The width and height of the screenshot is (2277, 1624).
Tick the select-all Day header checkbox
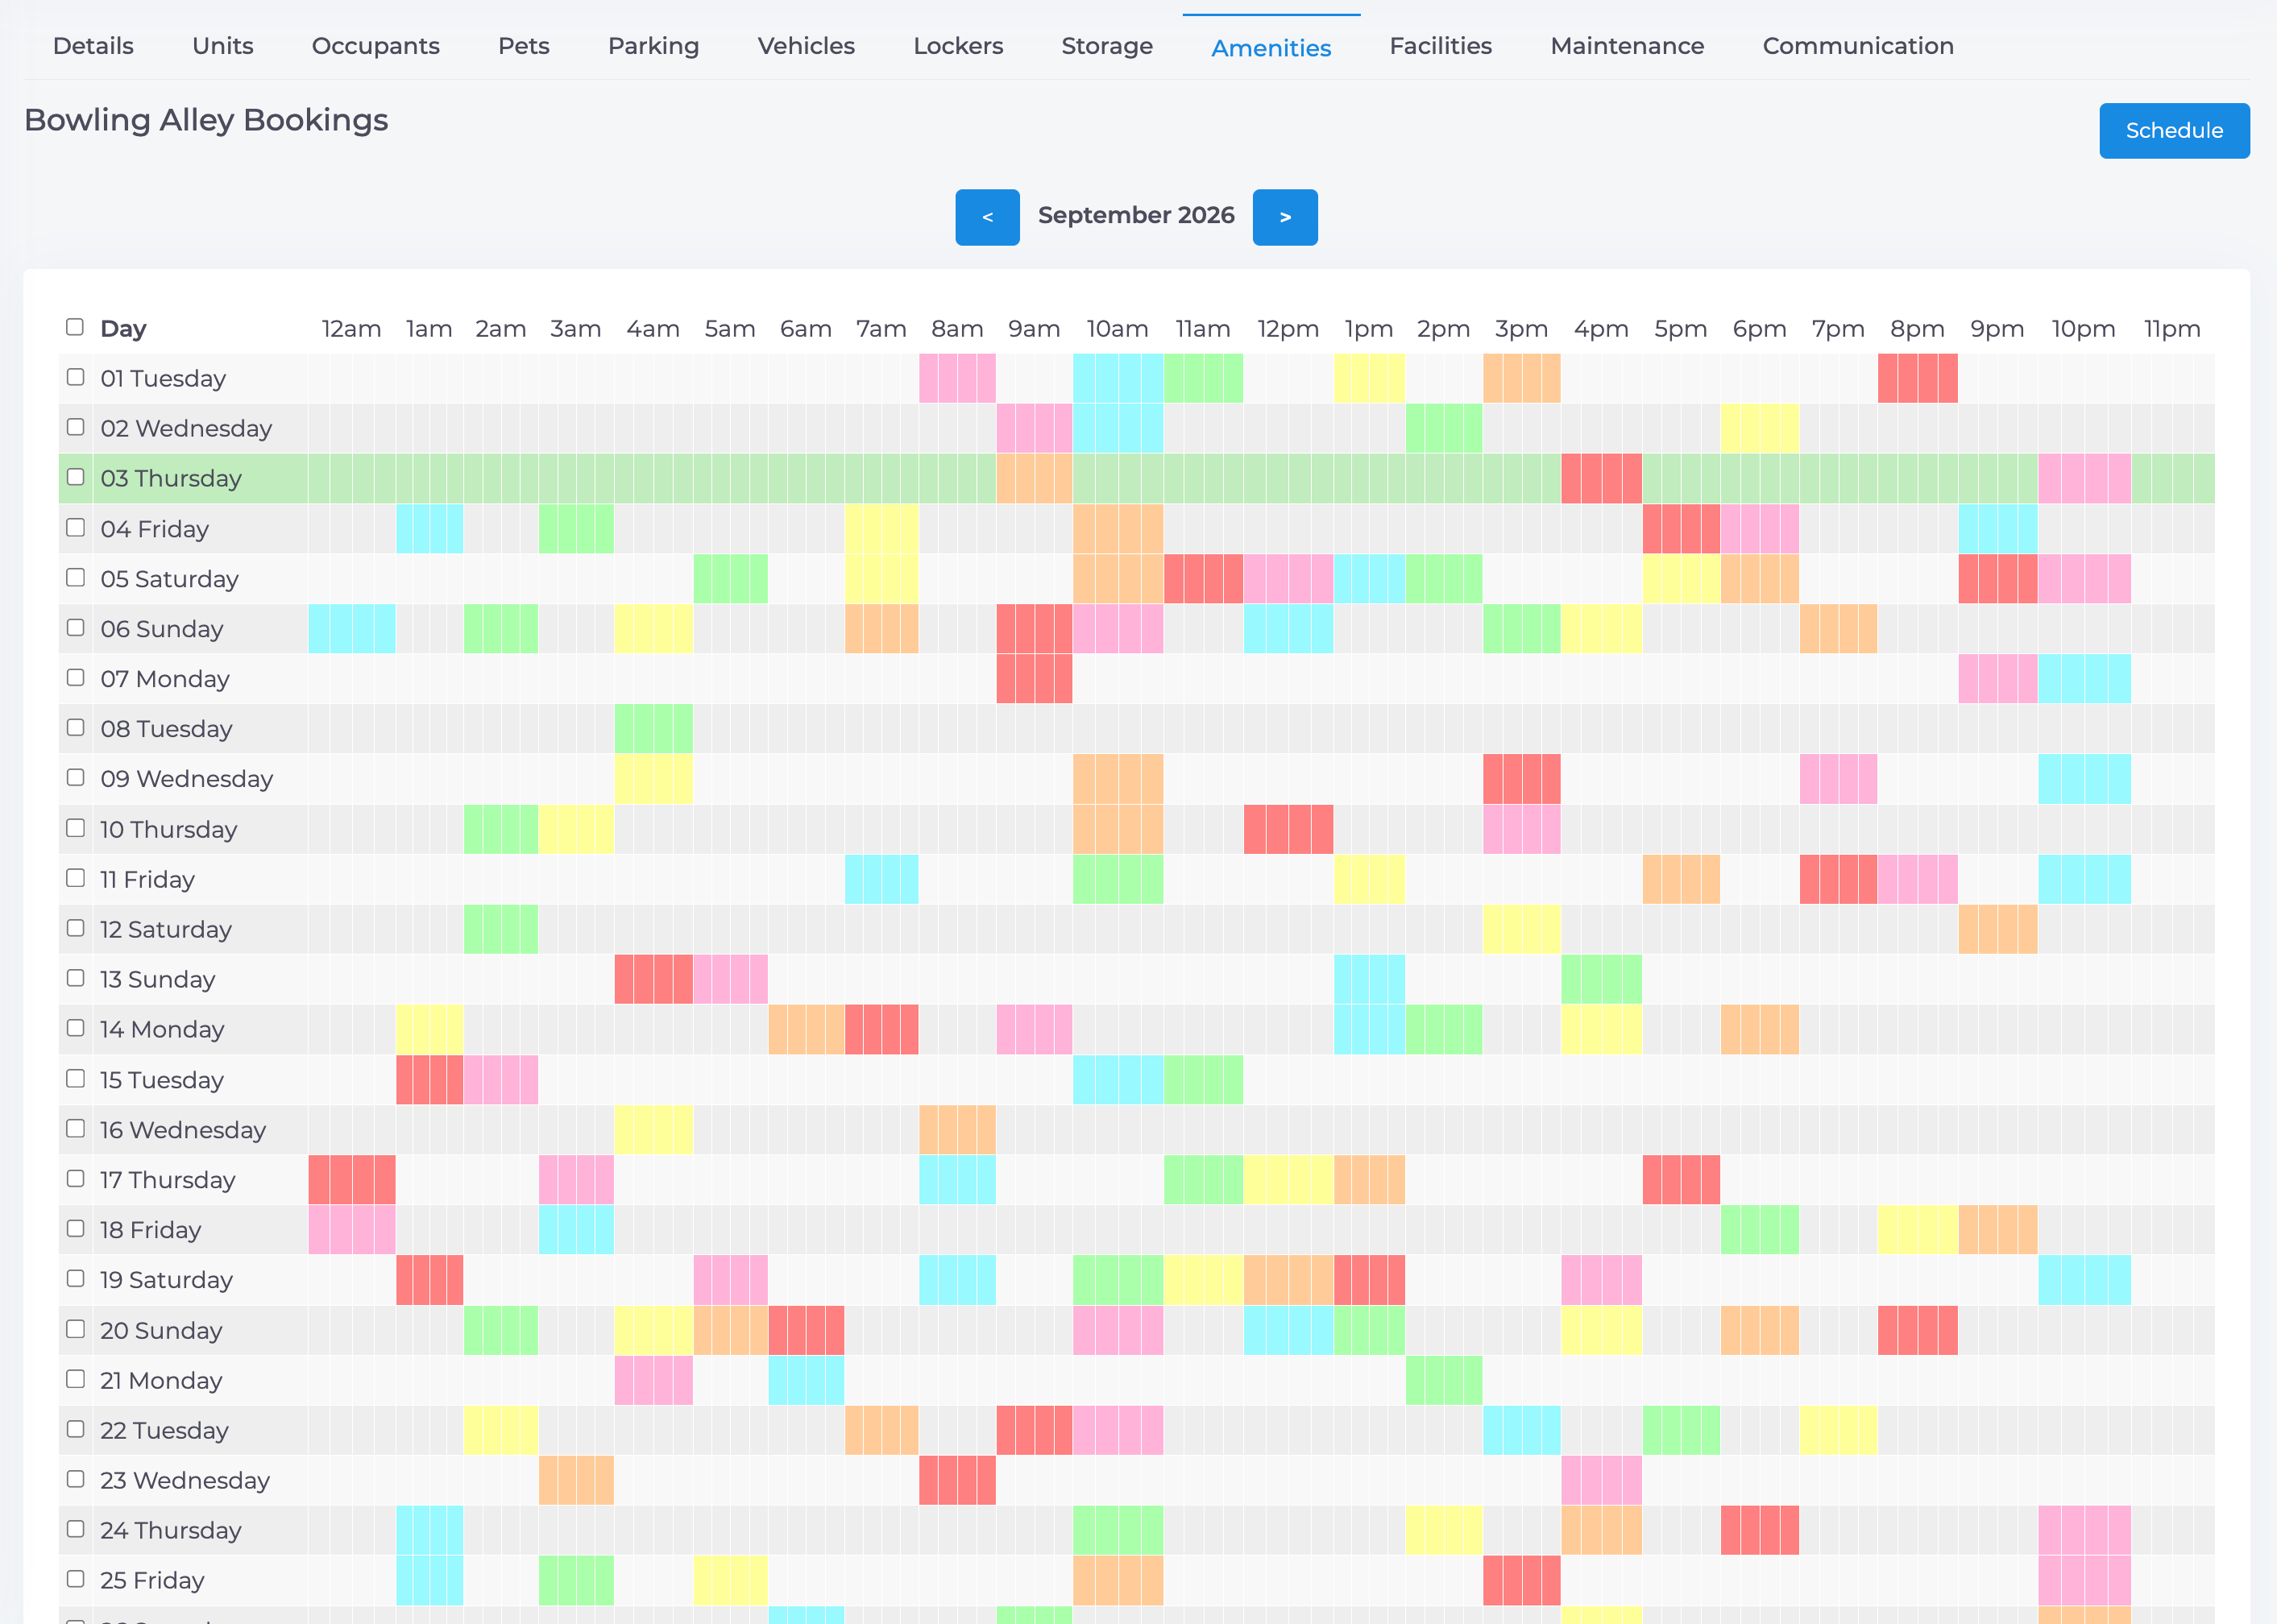(x=75, y=327)
